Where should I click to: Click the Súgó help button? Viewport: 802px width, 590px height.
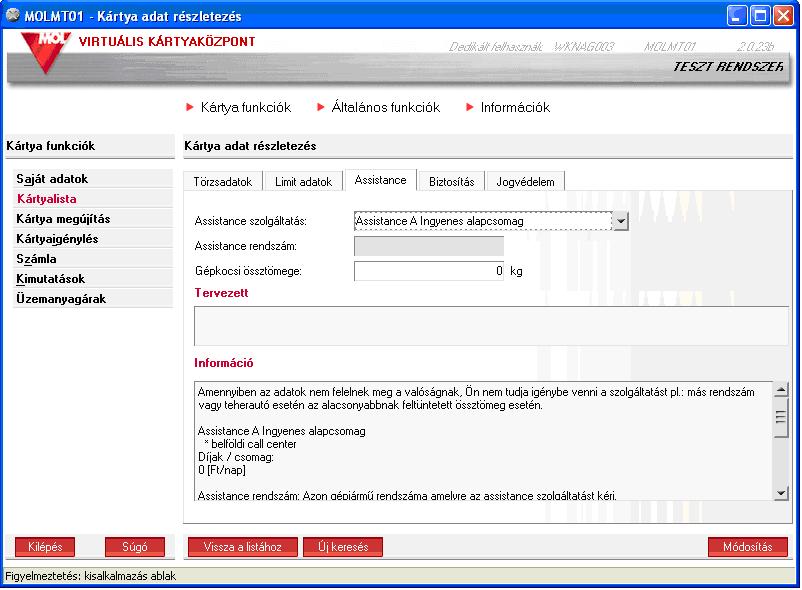click(x=135, y=547)
